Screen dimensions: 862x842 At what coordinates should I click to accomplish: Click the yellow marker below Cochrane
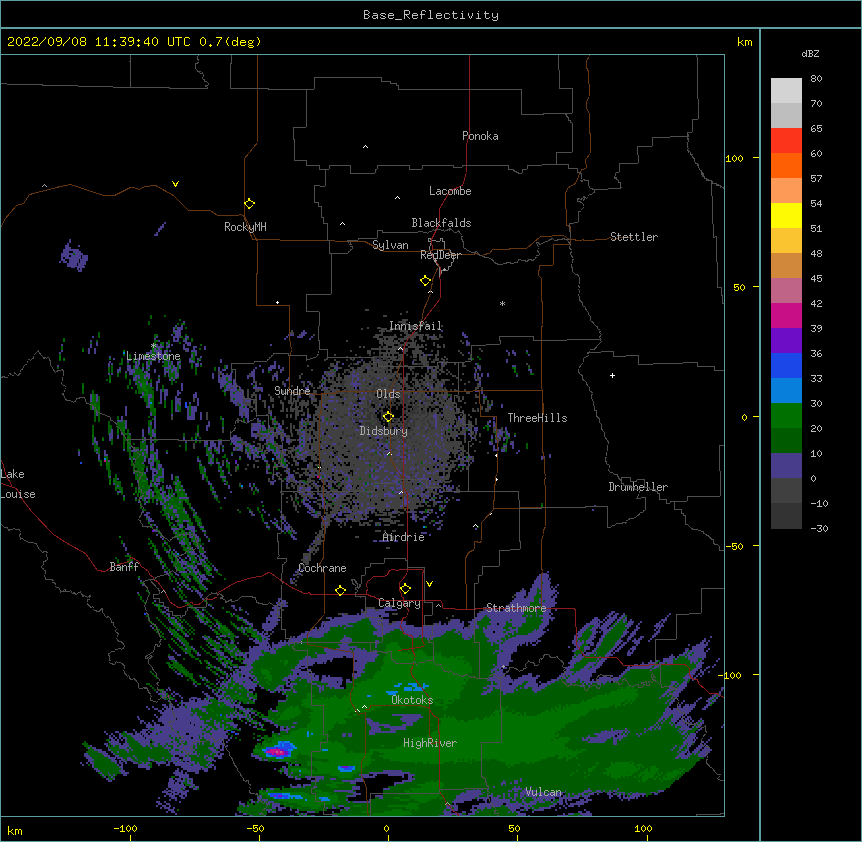click(340, 590)
